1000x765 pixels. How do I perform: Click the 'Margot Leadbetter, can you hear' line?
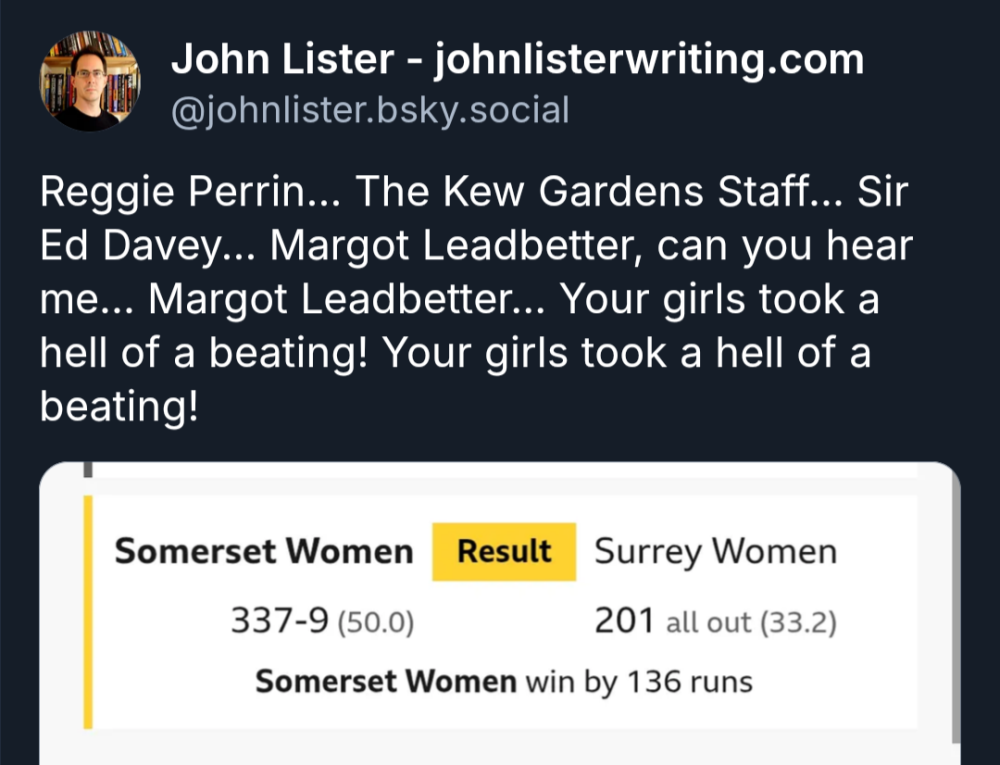592,245
